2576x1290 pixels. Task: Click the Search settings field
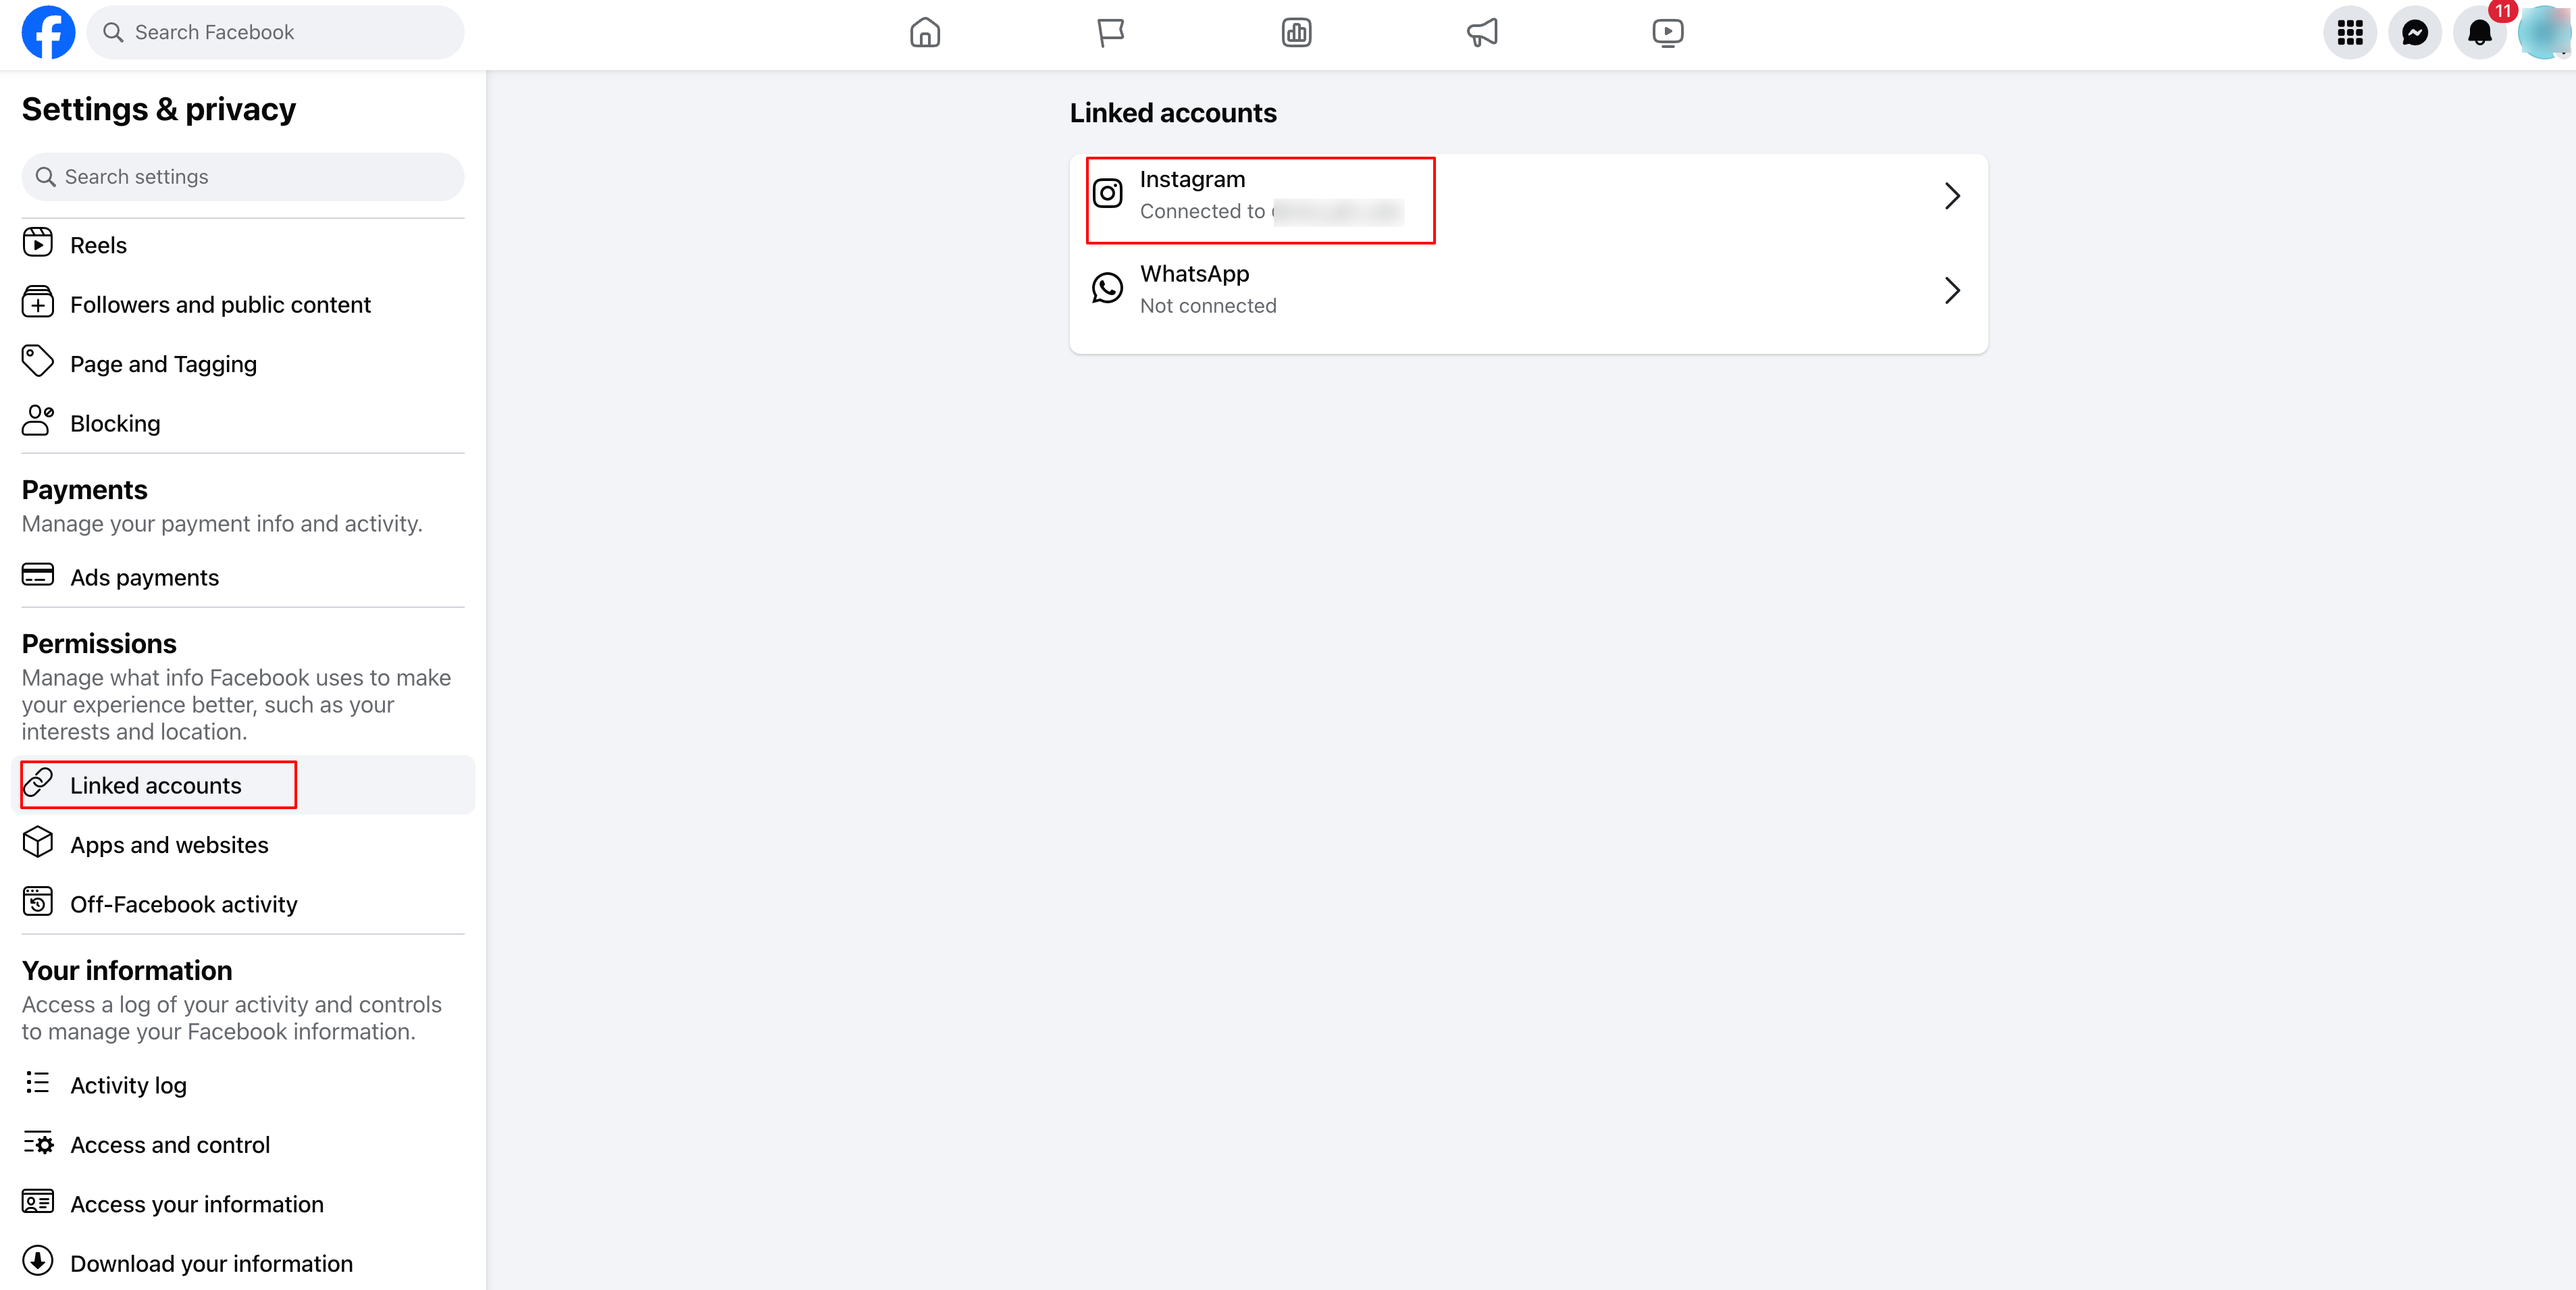click(243, 177)
